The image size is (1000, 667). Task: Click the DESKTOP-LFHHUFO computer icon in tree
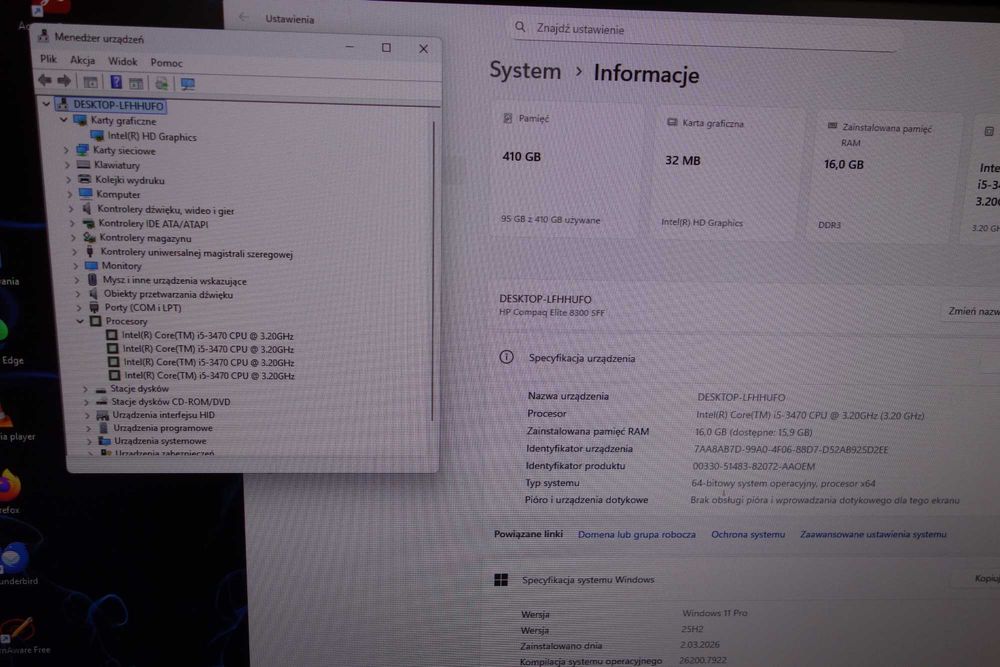pos(62,105)
